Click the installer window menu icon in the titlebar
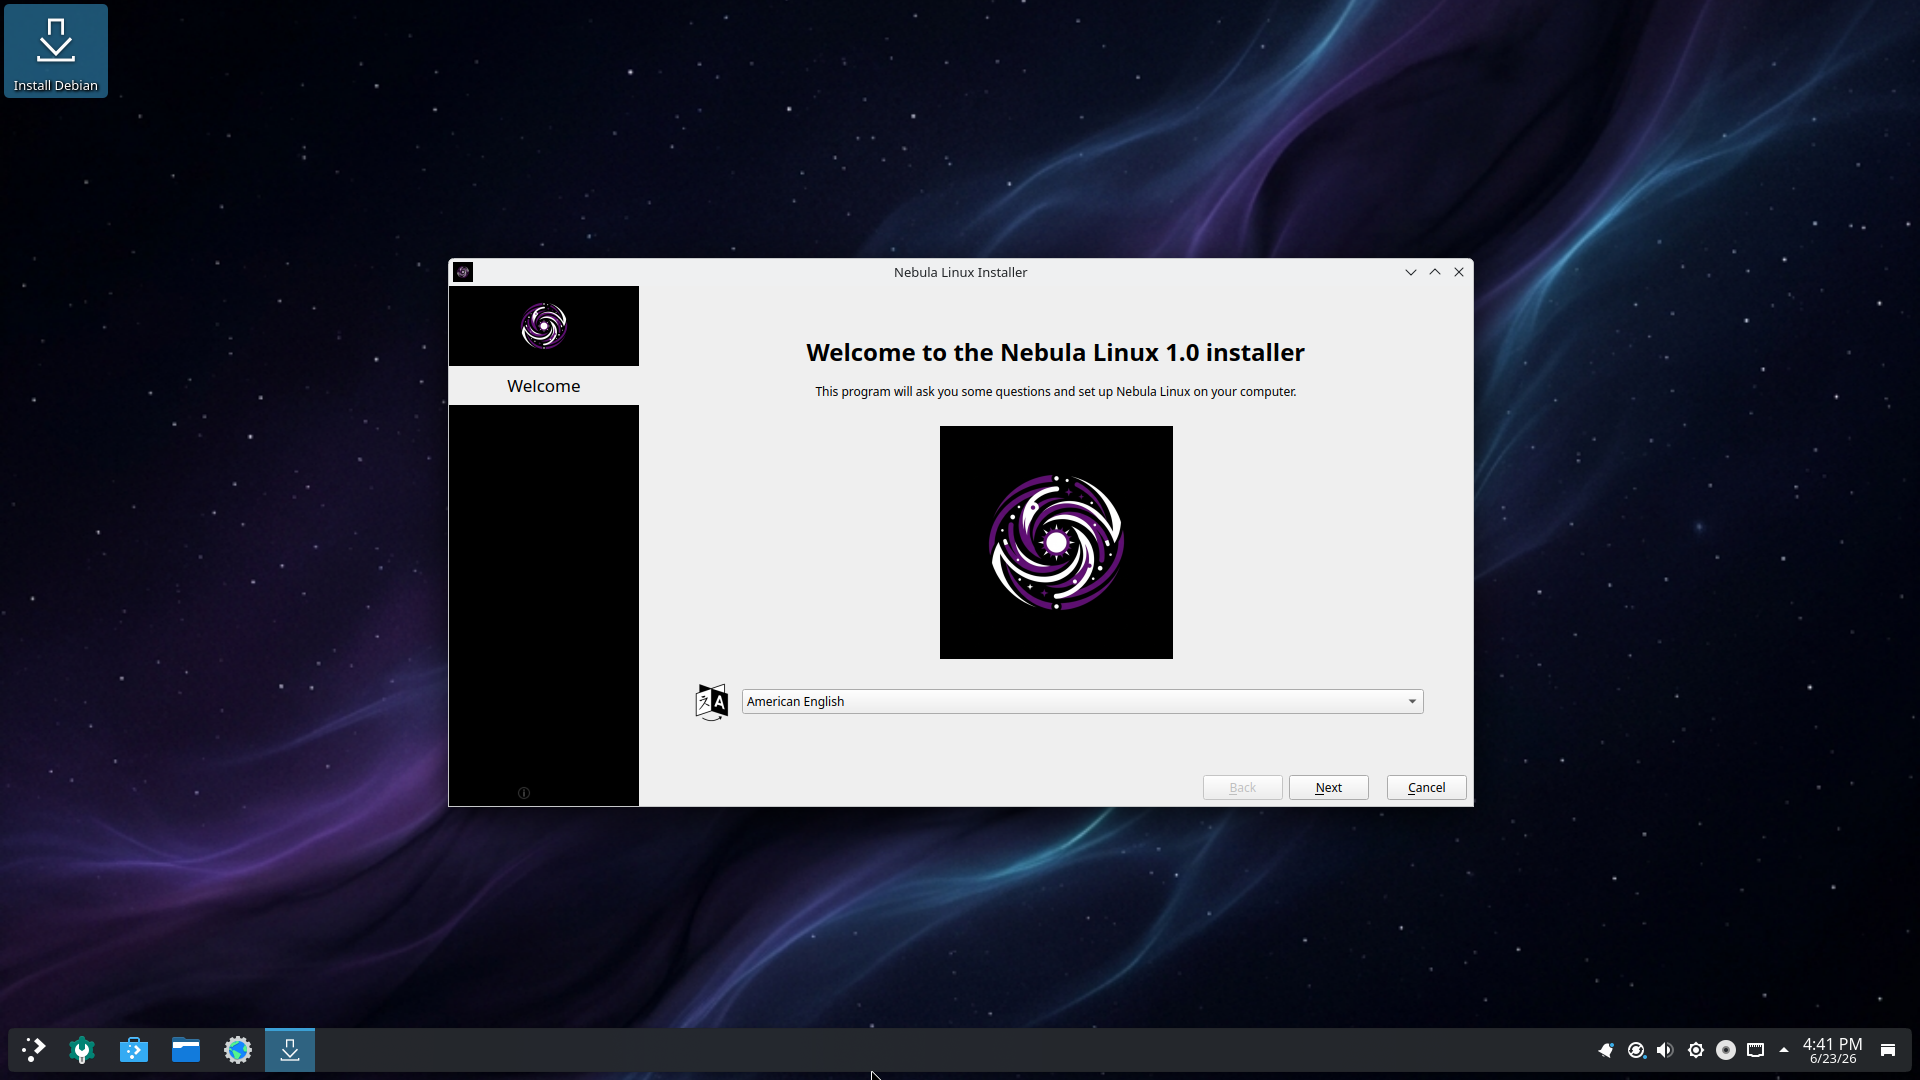This screenshot has width=1920, height=1080. click(463, 272)
